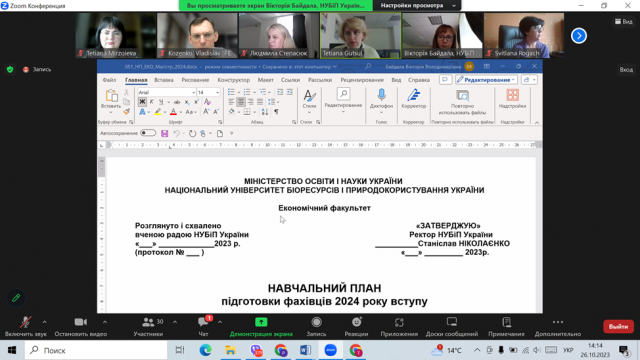The image size is (640, 360).
Task: Toggle the AutoSave switch in Word
Action: click(x=148, y=133)
